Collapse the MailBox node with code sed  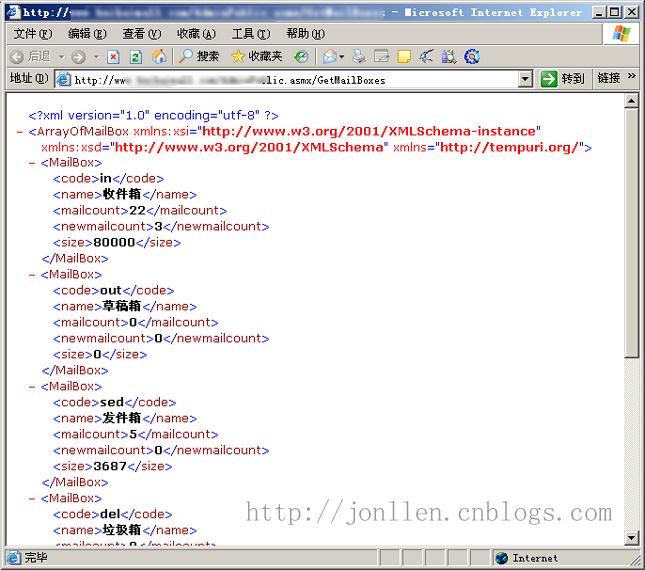(32, 387)
